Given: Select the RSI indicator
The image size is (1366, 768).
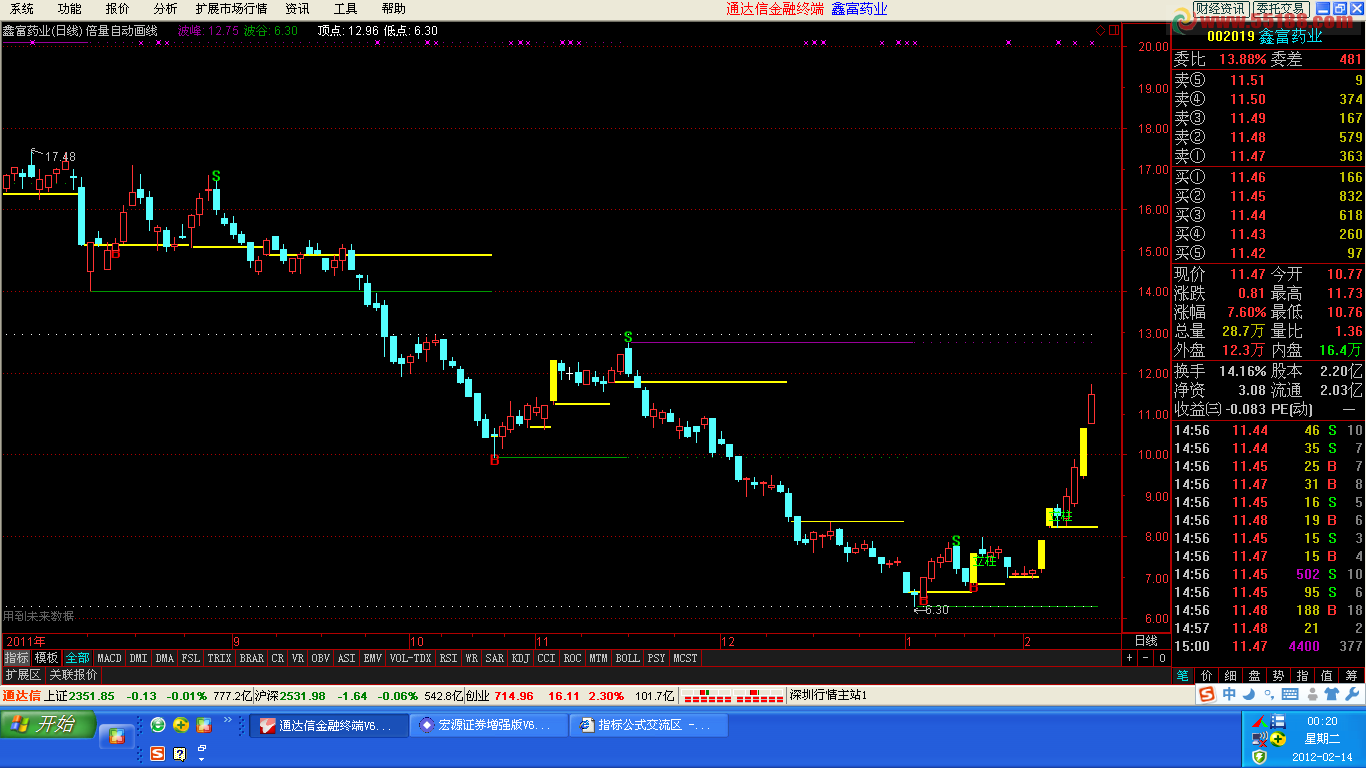Looking at the screenshot, I should click(448, 658).
